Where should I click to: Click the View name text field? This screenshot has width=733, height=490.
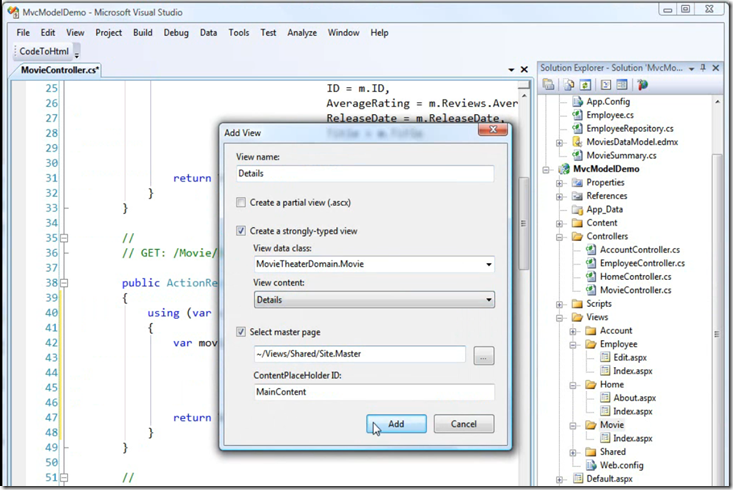pyautogui.click(x=365, y=173)
